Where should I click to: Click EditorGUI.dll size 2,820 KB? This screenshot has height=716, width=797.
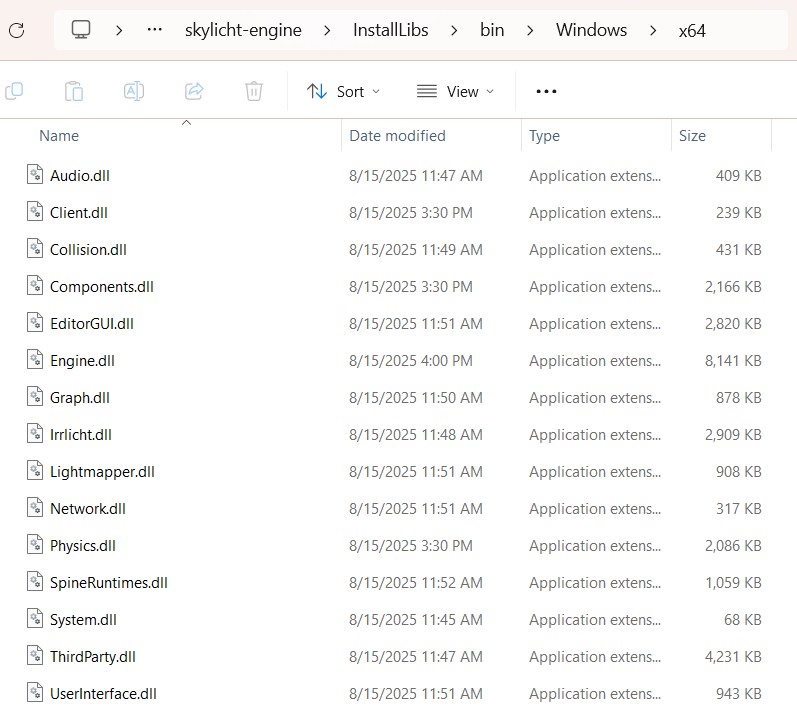[733, 324]
